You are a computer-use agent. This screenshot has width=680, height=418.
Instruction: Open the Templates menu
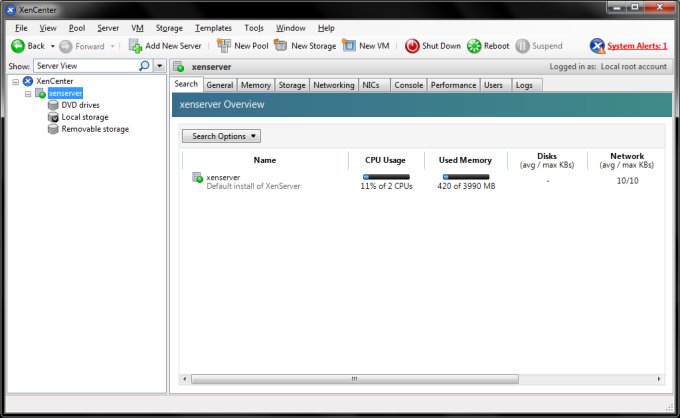coord(213,28)
